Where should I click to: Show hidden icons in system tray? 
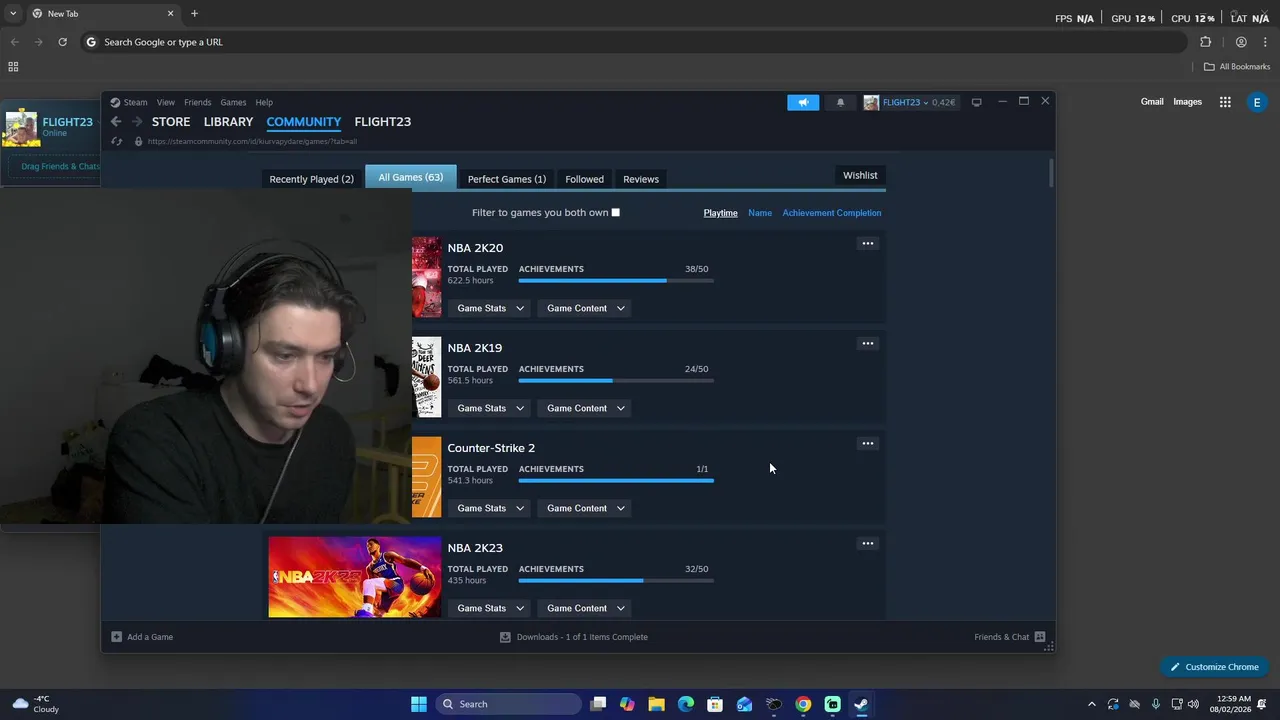[x=1091, y=704]
